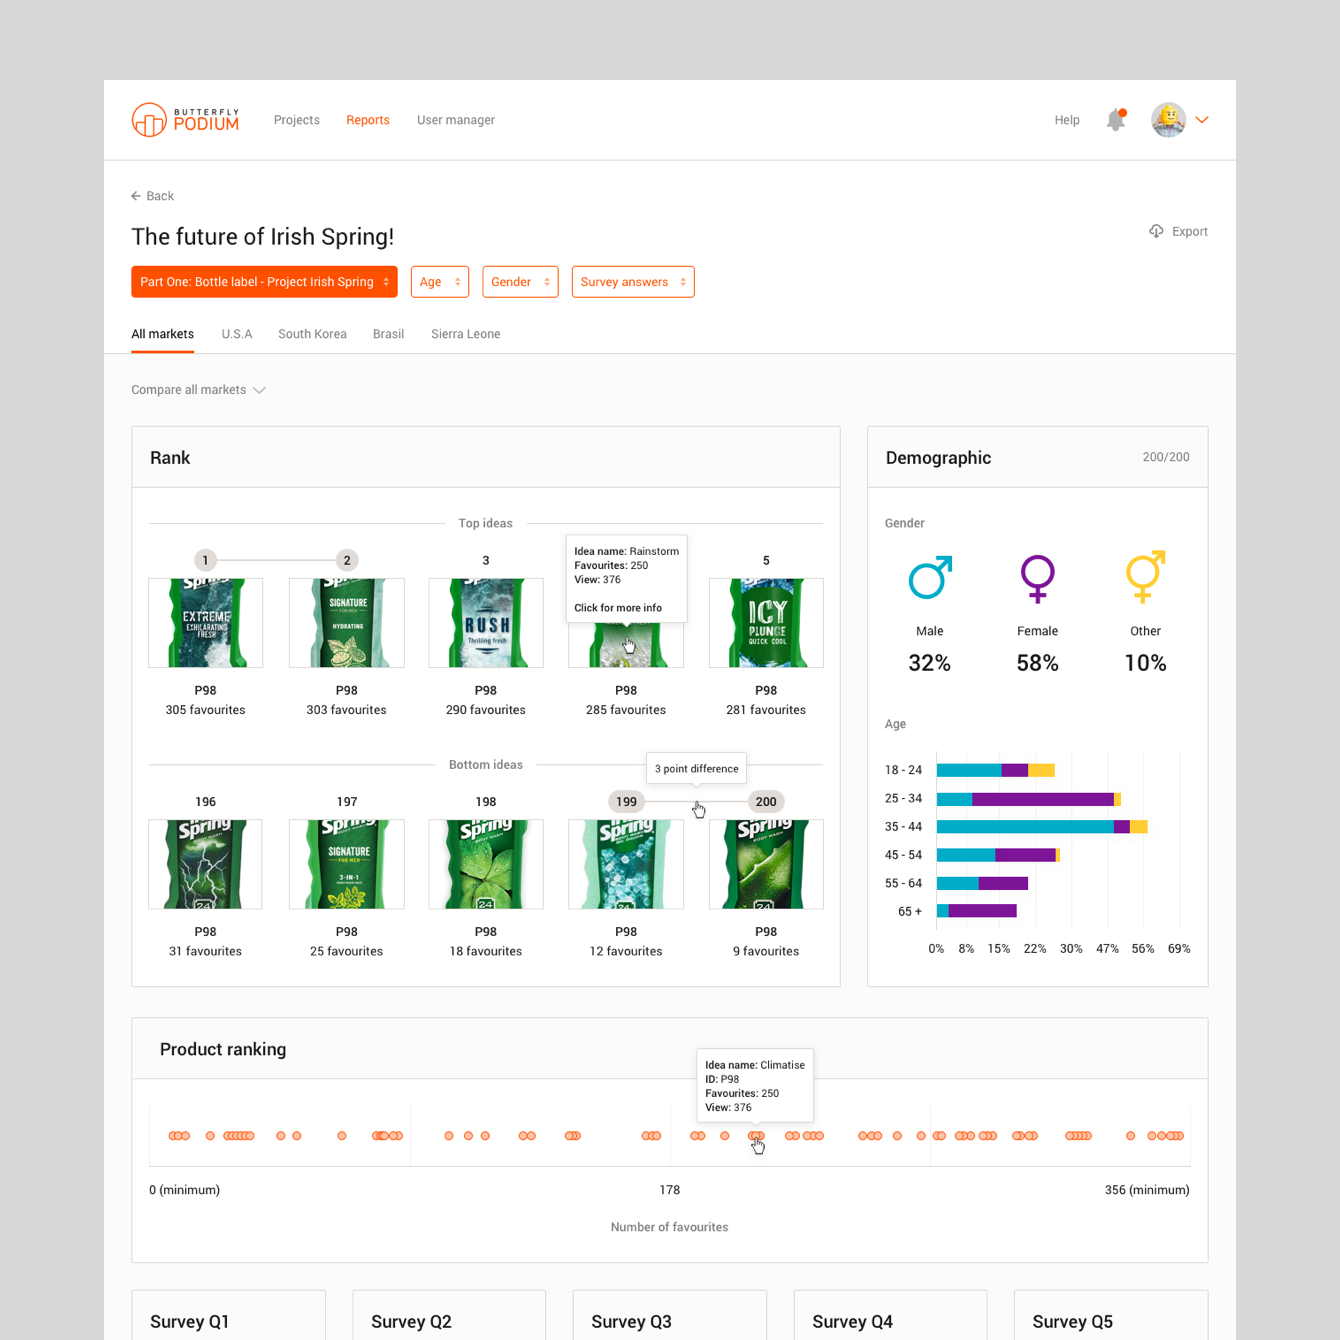Open the Rainstorm bottle with 285 favourites
Image resolution: width=1340 pixels, height=1340 pixels.
626,645
